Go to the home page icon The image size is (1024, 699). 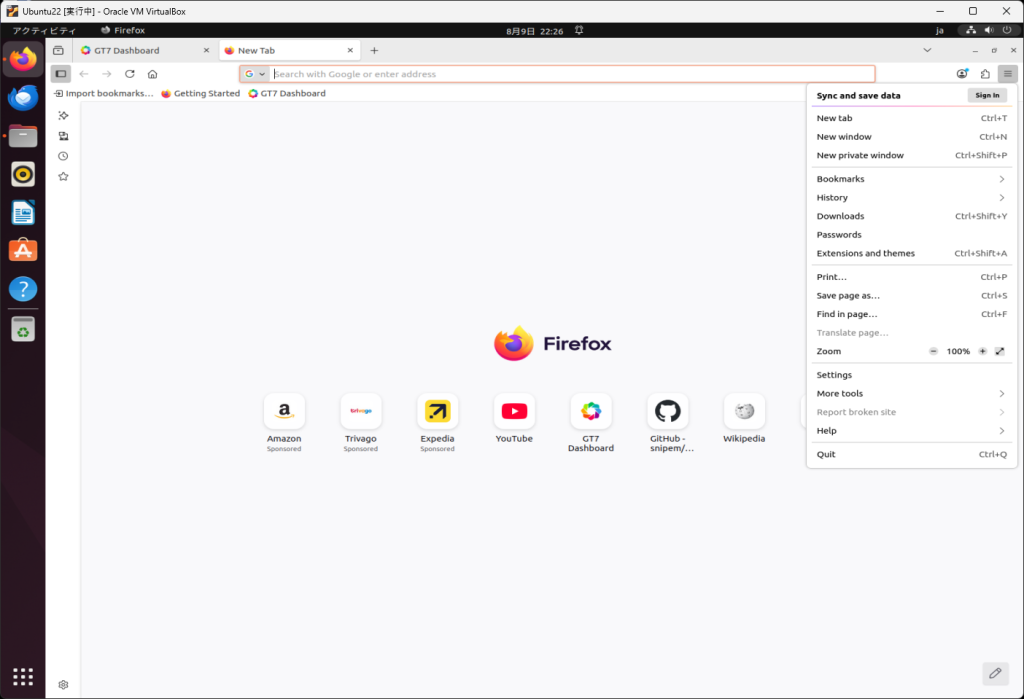point(152,74)
